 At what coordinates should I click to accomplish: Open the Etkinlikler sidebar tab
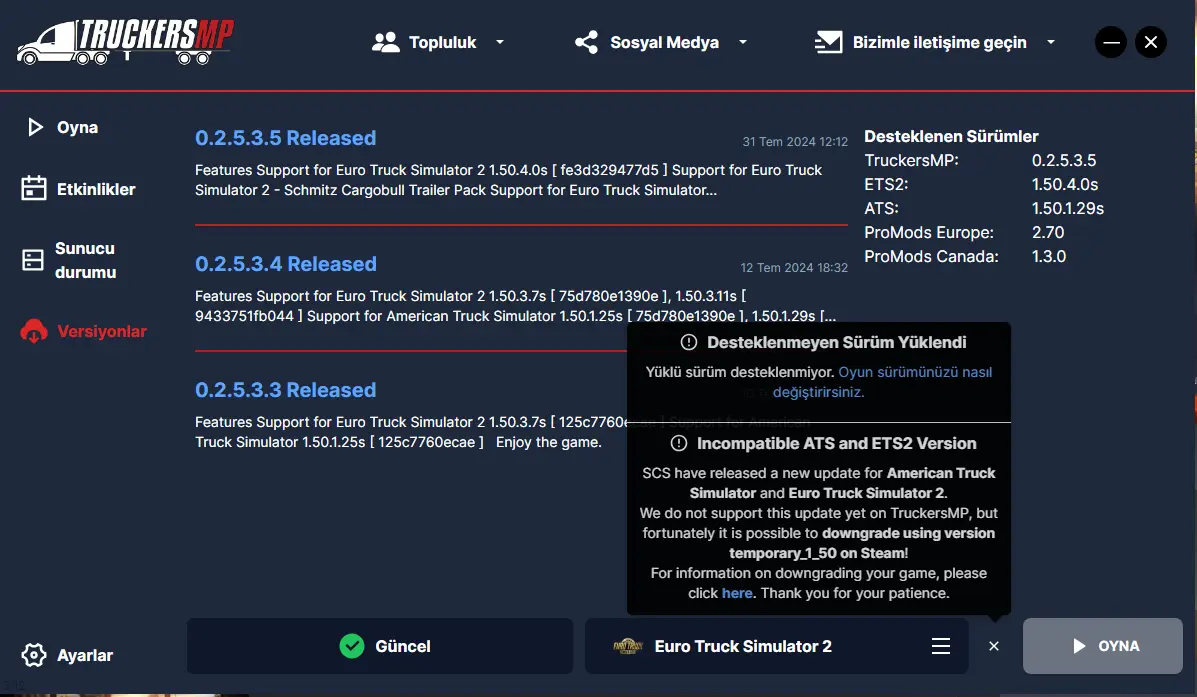click(x=79, y=189)
